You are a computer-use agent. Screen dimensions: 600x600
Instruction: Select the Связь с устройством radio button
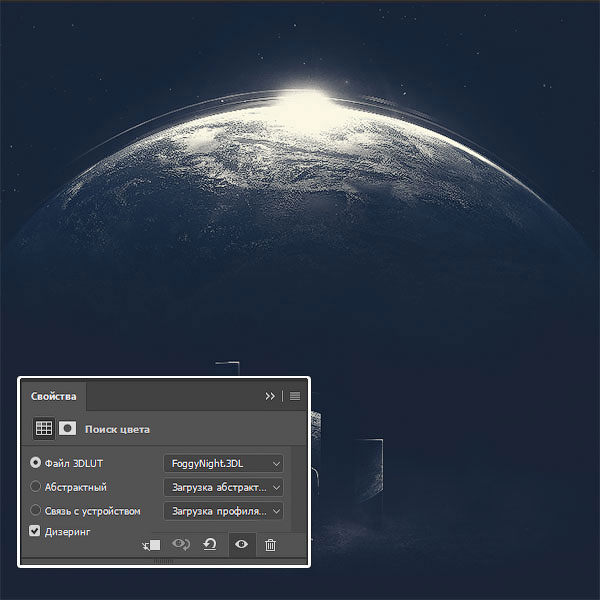pyautogui.click(x=35, y=510)
